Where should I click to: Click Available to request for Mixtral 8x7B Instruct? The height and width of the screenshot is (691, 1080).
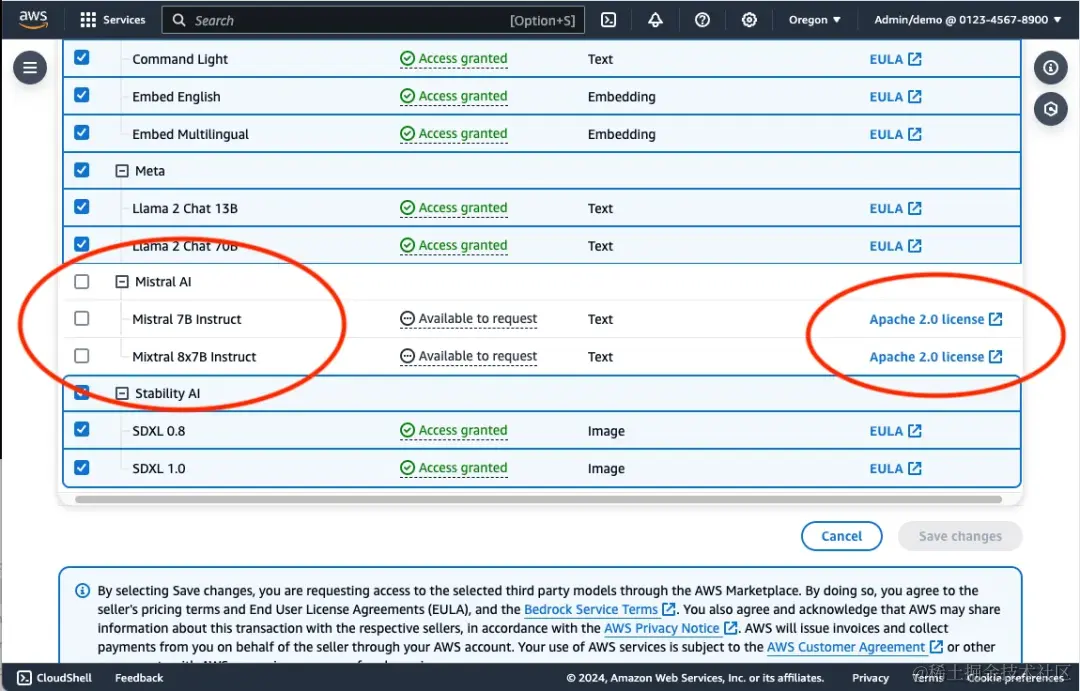pyautogui.click(x=477, y=356)
